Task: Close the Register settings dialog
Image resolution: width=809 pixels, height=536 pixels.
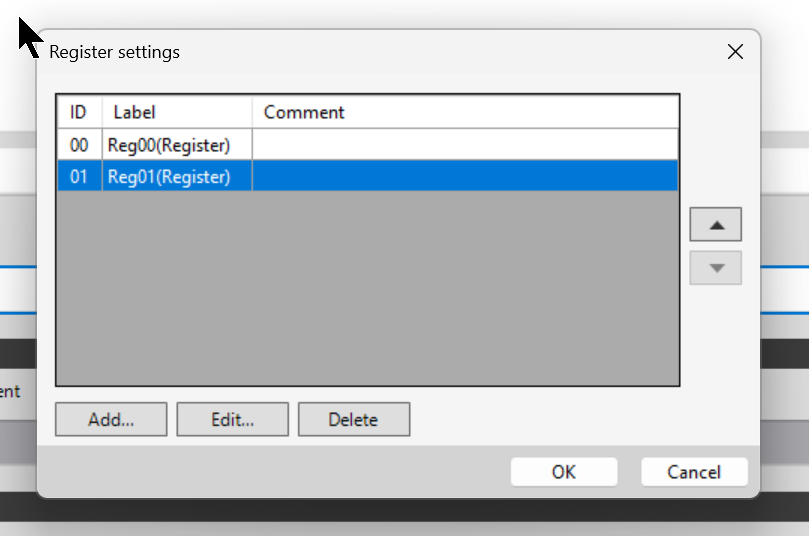Action: (735, 52)
